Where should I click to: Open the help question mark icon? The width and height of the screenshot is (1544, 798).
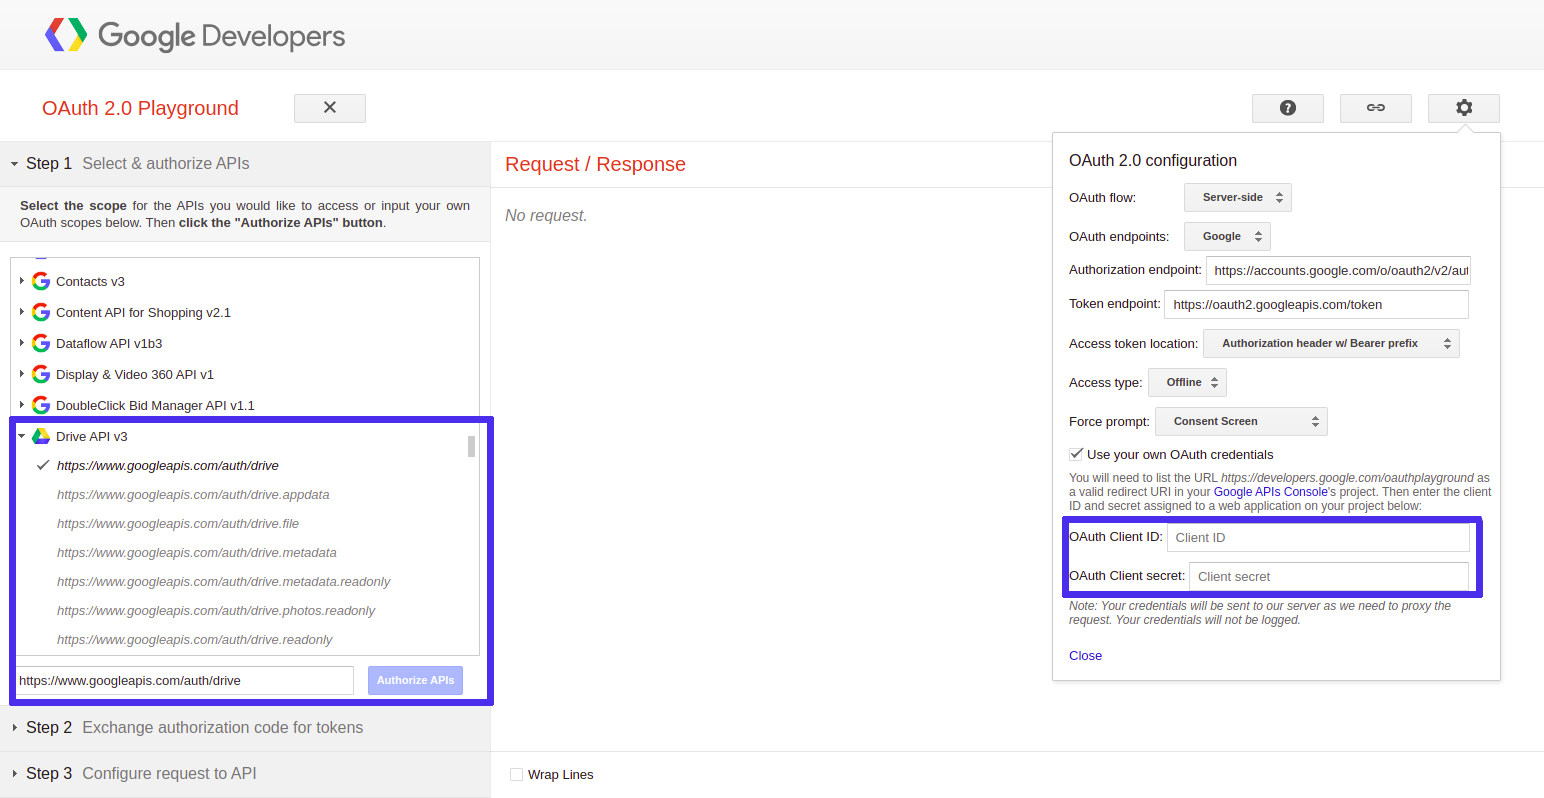click(x=1288, y=108)
